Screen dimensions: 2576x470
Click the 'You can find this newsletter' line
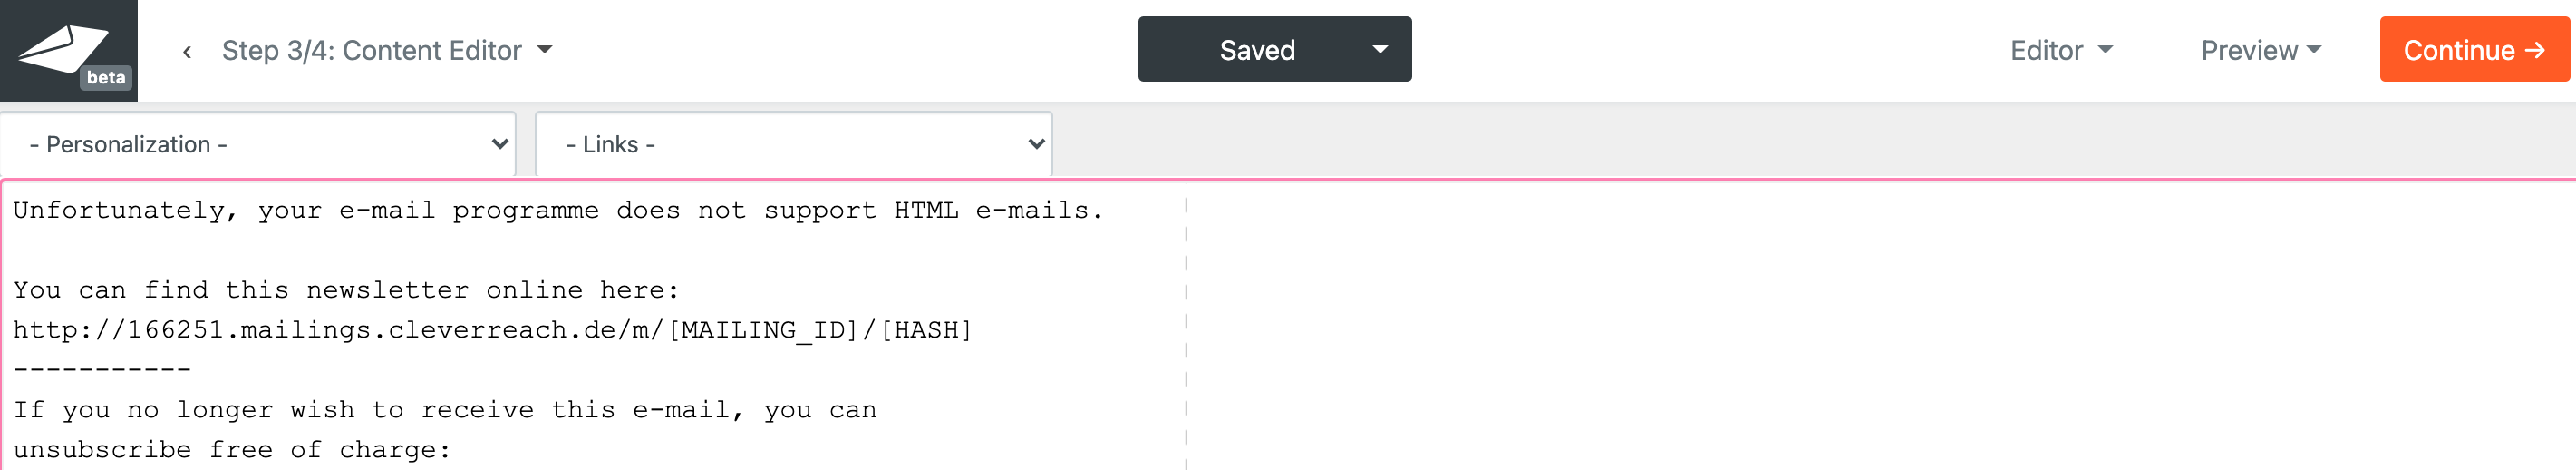tap(345, 291)
